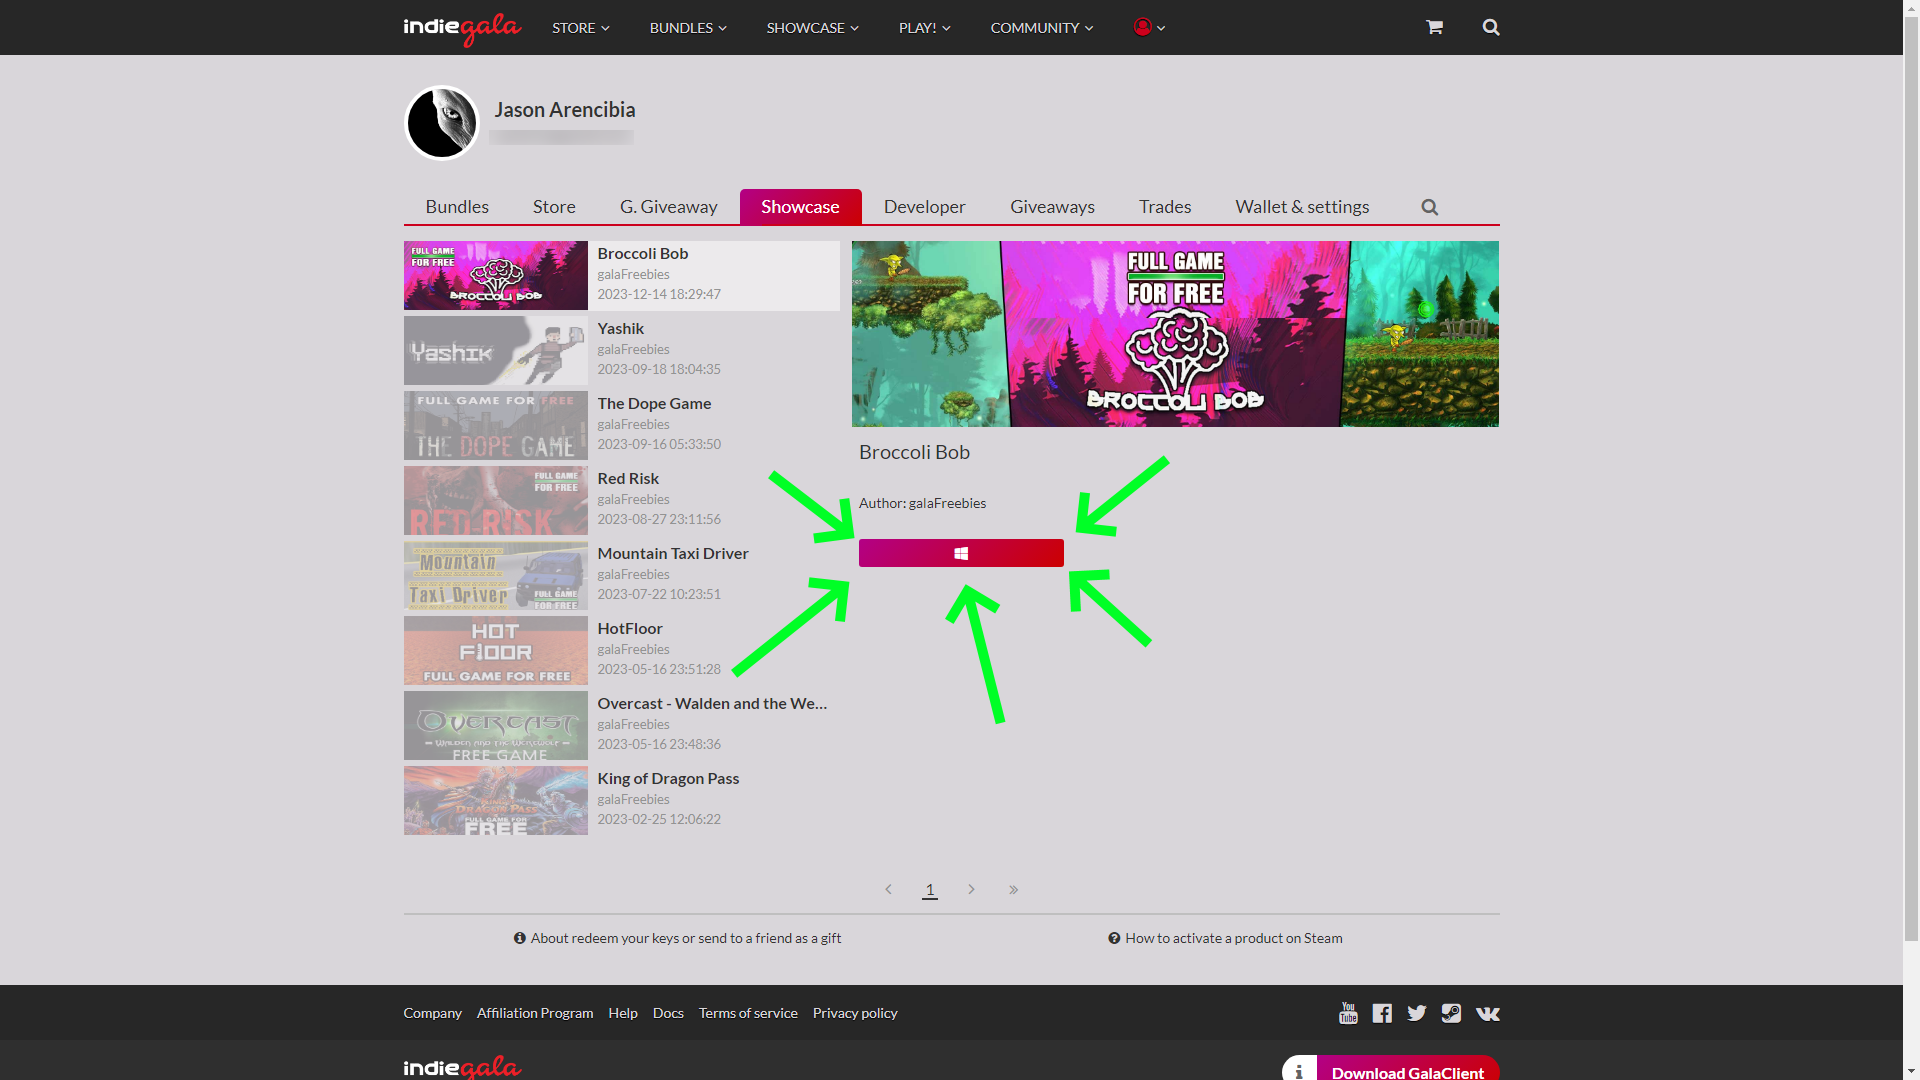Open the Wallet & settings tab
Viewport: 1920px width, 1080px height.
click(x=1302, y=207)
